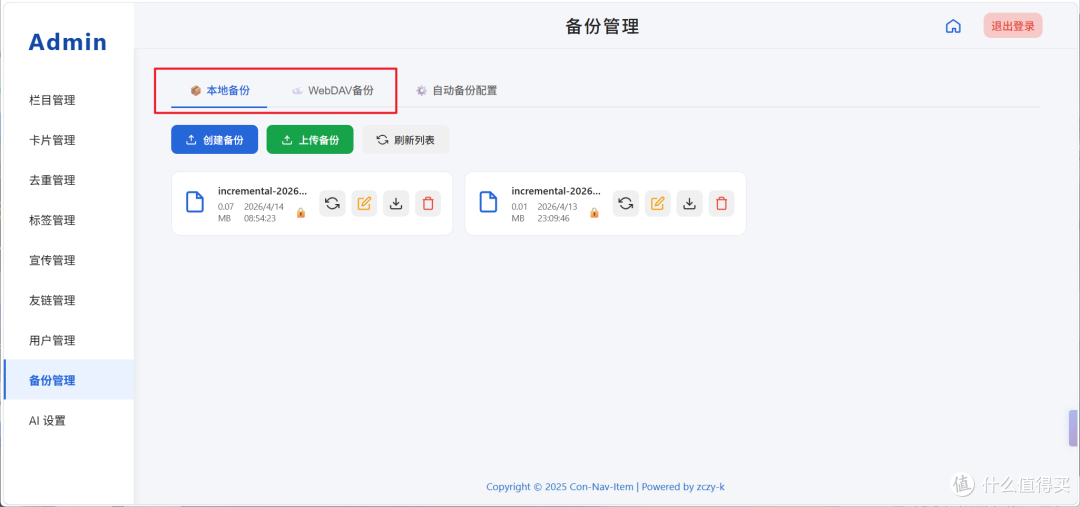The width and height of the screenshot is (1080, 507).
Task: Log out using 退出登录 button
Action: (1012, 26)
